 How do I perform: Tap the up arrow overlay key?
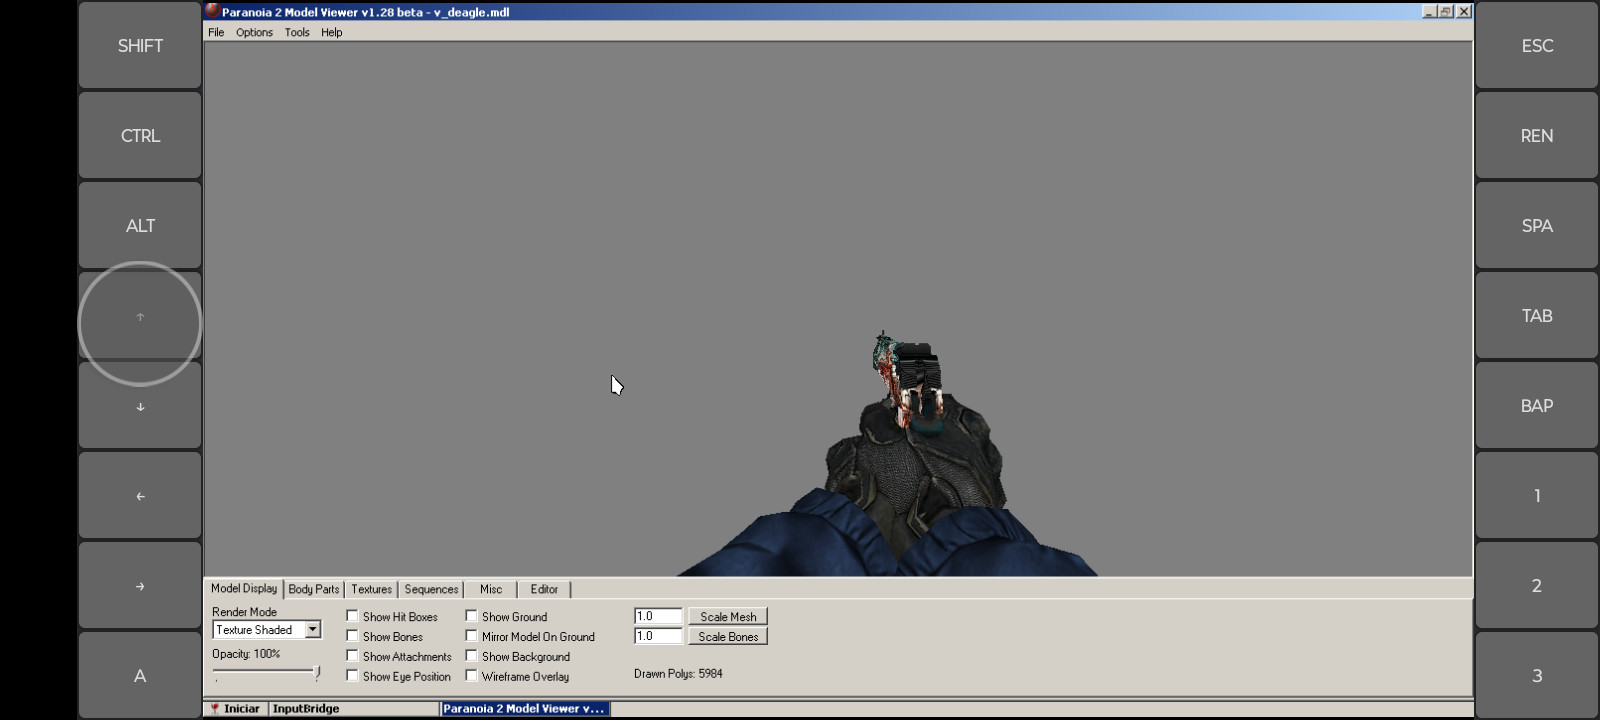tap(140, 317)
